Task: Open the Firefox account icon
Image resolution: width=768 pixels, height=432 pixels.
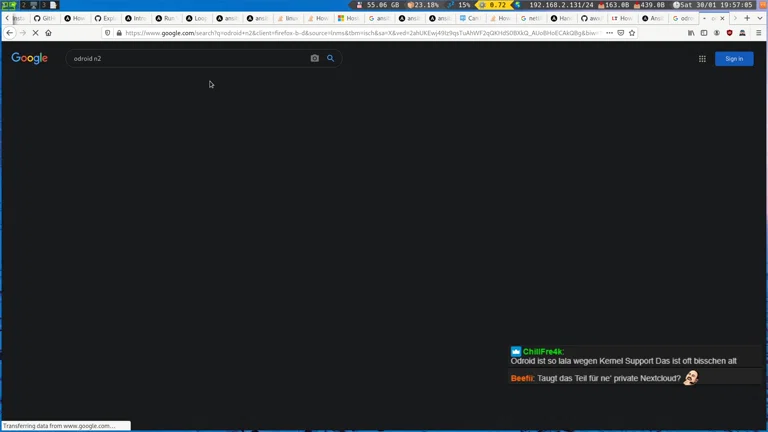Action: (717, 33)
